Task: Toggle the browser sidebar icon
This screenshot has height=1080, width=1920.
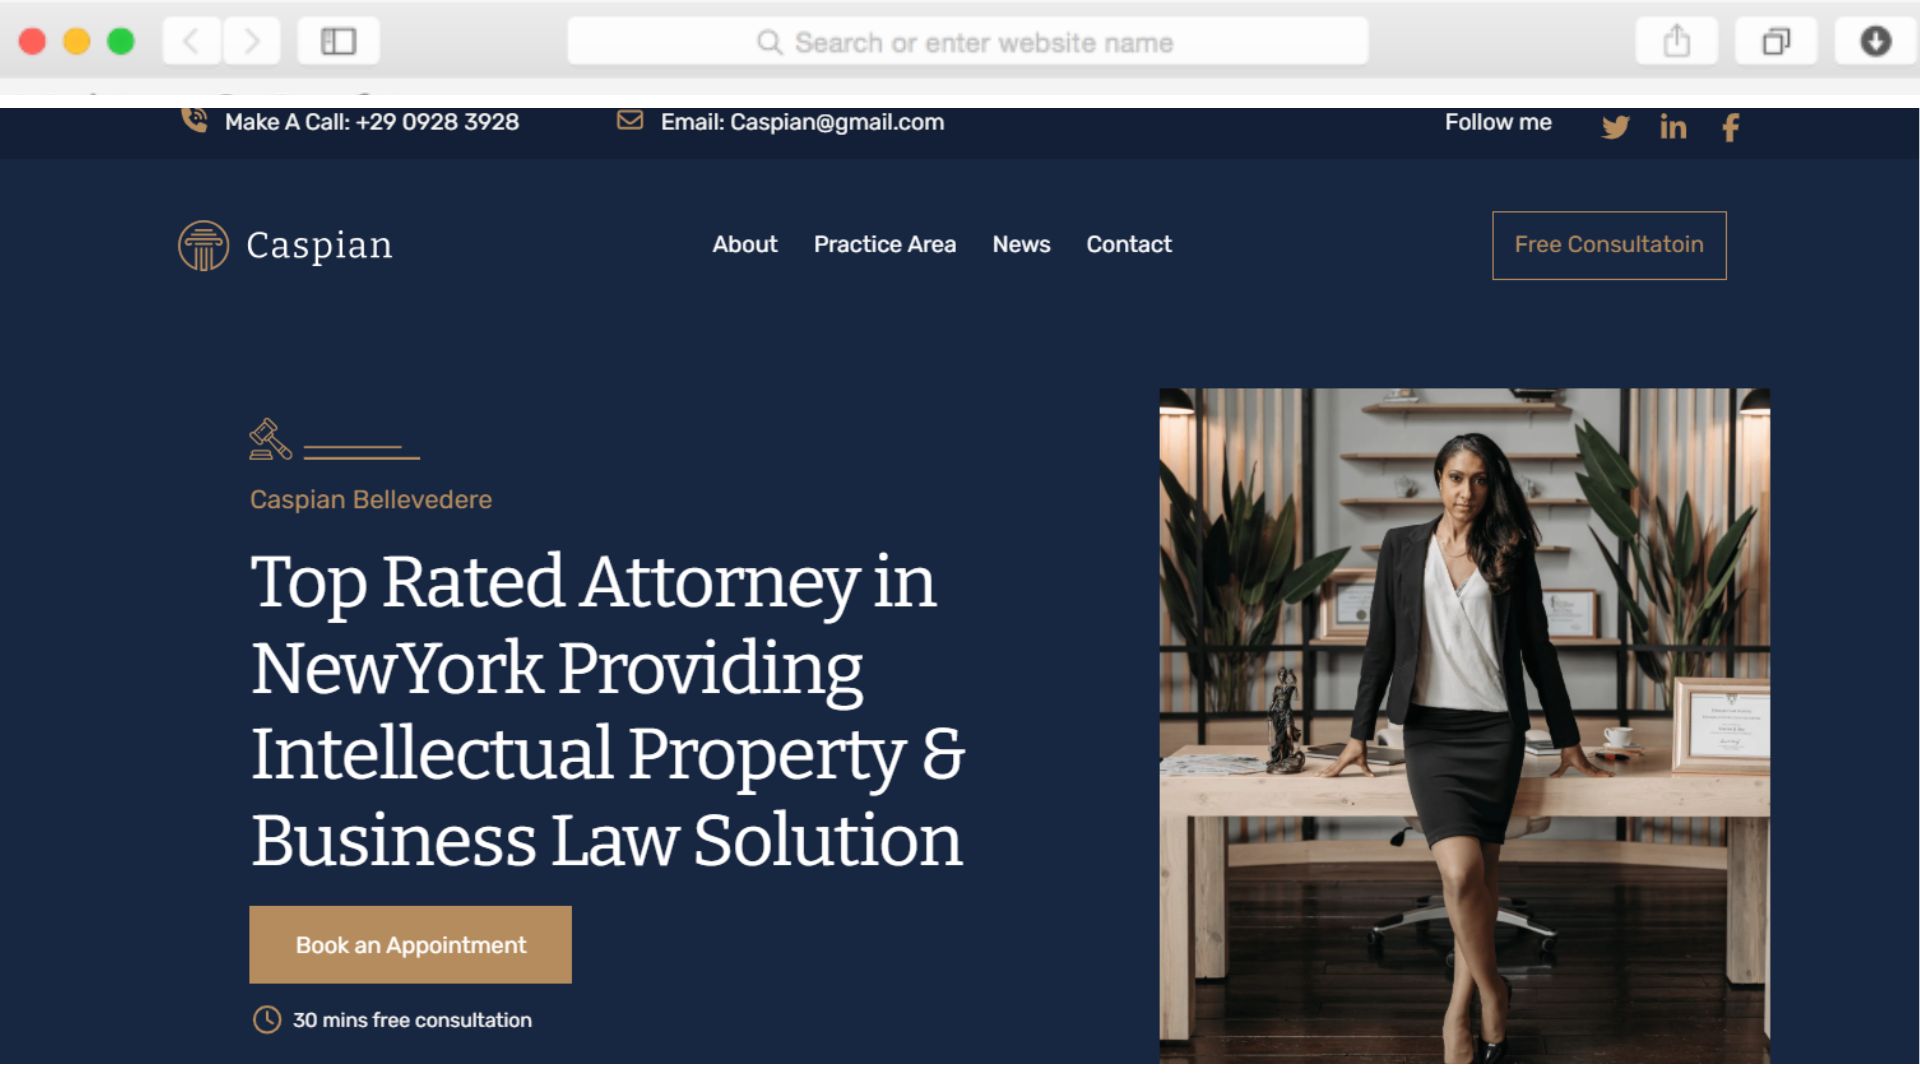Action: [x=338, y=42]
